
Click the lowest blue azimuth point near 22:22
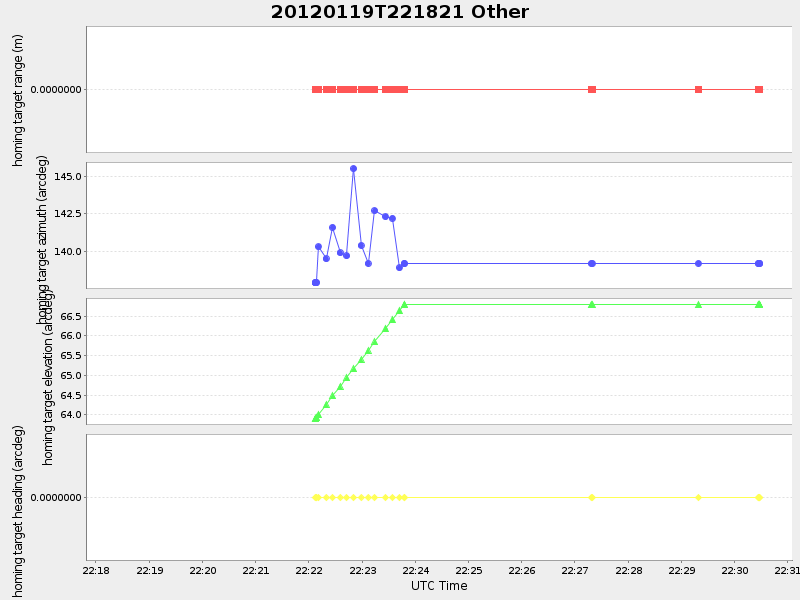point(315,283)
